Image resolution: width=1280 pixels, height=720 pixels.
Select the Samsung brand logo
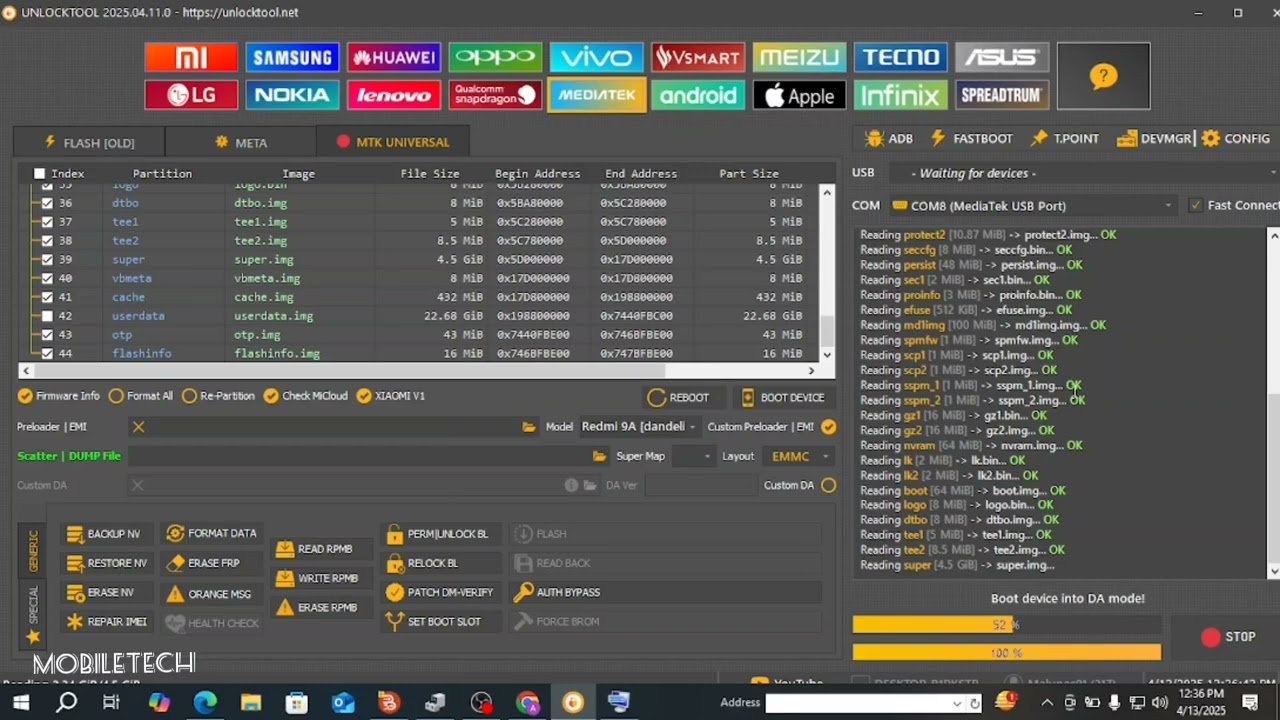pos(292,57)
